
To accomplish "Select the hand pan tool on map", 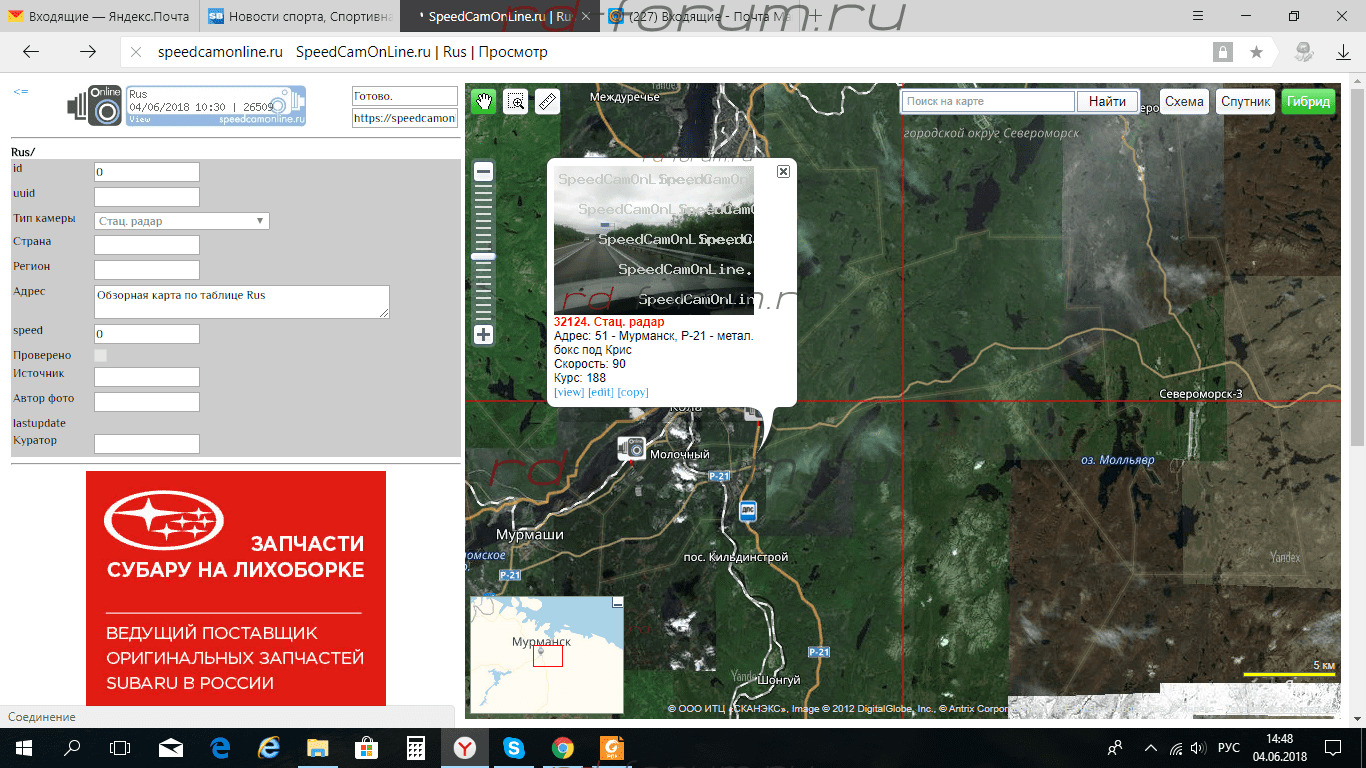I will (x=484, y=101).
